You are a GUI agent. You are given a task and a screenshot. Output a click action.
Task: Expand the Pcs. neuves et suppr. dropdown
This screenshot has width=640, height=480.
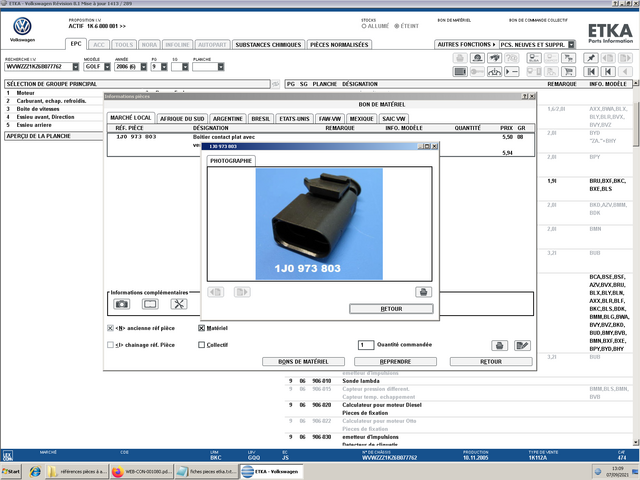[x=571, y=44]
